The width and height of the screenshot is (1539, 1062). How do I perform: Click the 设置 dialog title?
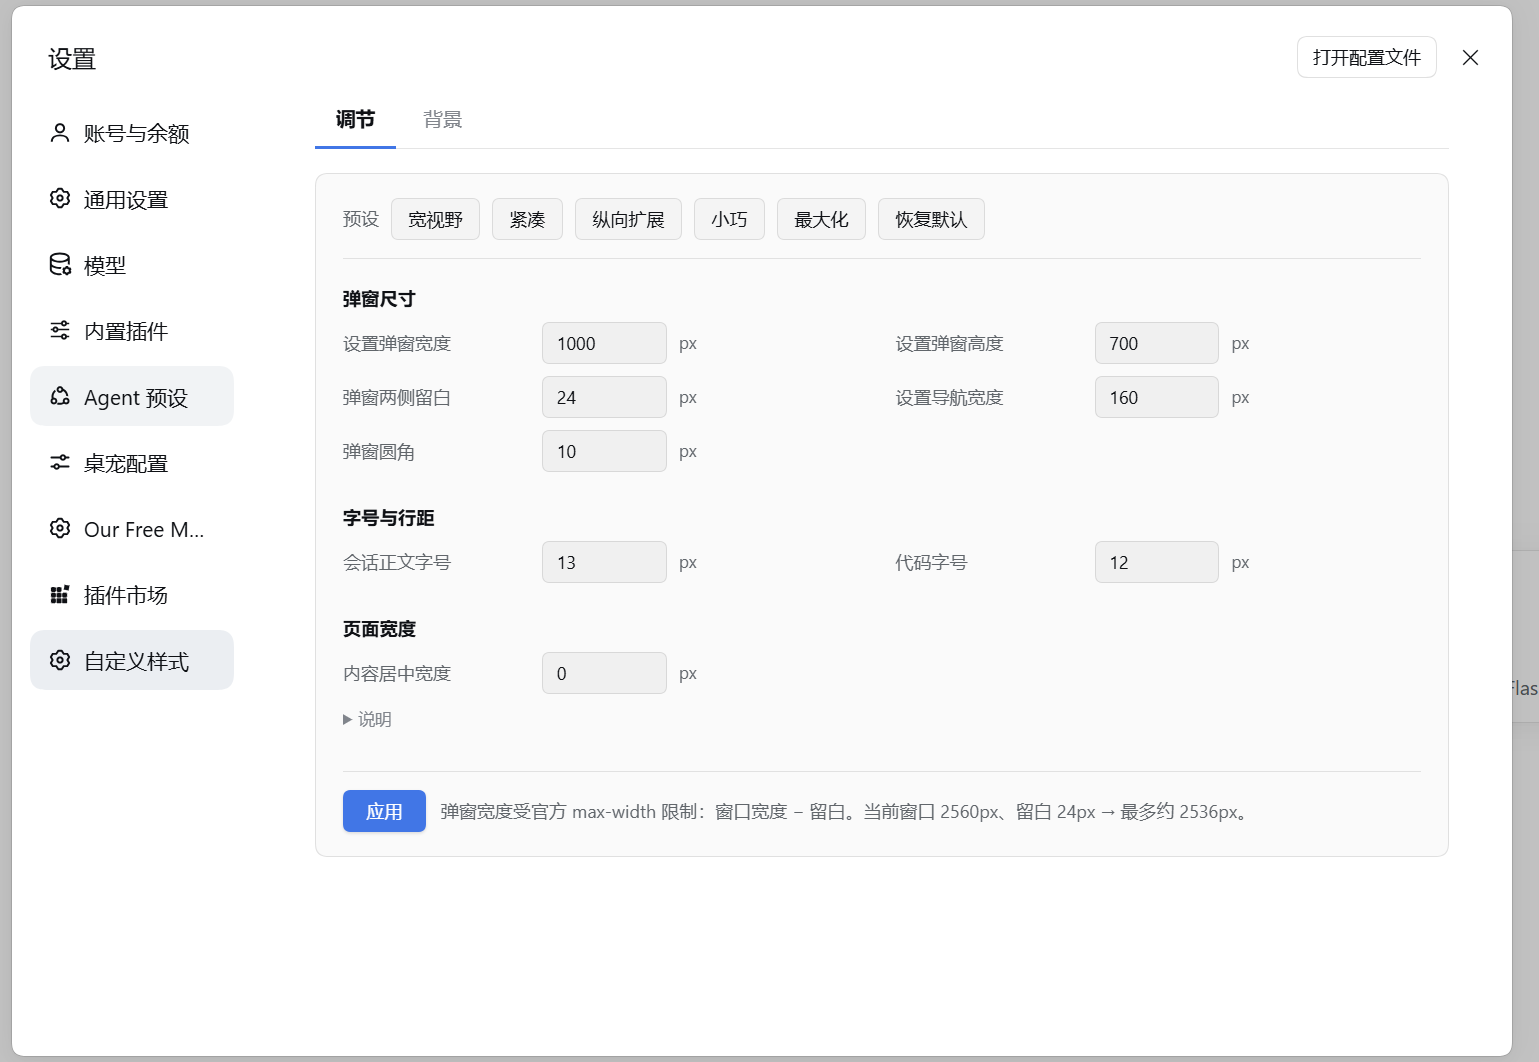coord(72,59)
